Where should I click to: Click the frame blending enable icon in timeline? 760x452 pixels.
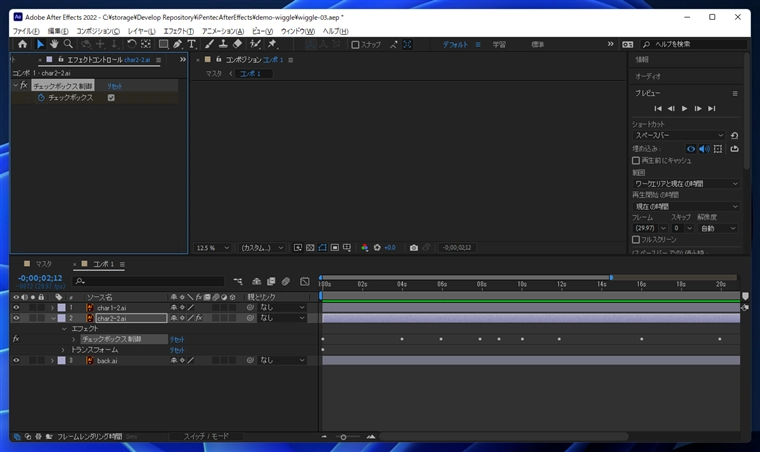[x=271, y=281]
